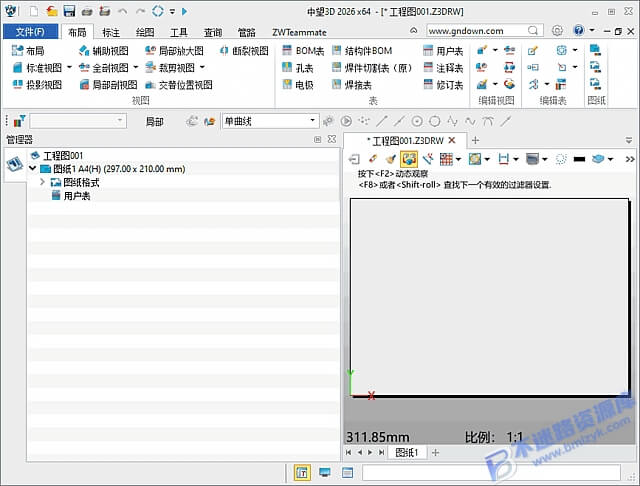This screenshot has height=486, width=640.
Task: Insert an 电极 electrode table
Action: 298,85
